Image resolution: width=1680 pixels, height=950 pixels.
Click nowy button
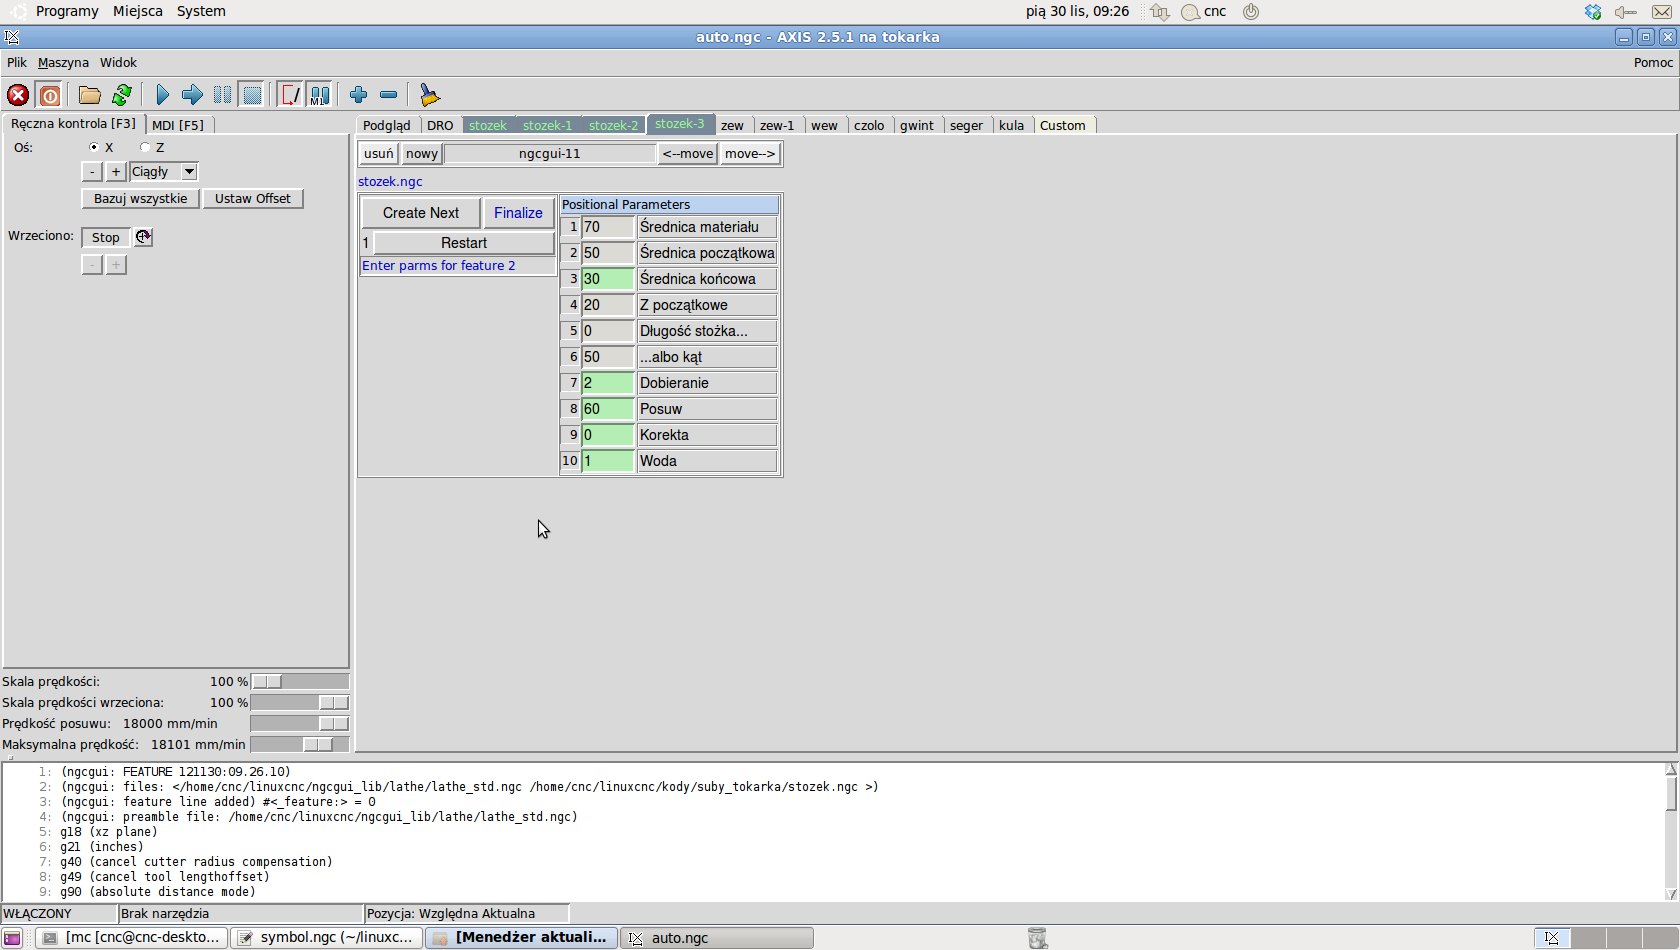coord(422,154)
